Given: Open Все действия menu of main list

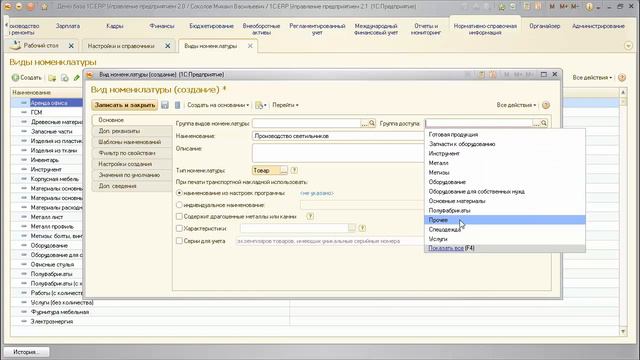Looking at the screenshot, I should click(x=592, y=78).
